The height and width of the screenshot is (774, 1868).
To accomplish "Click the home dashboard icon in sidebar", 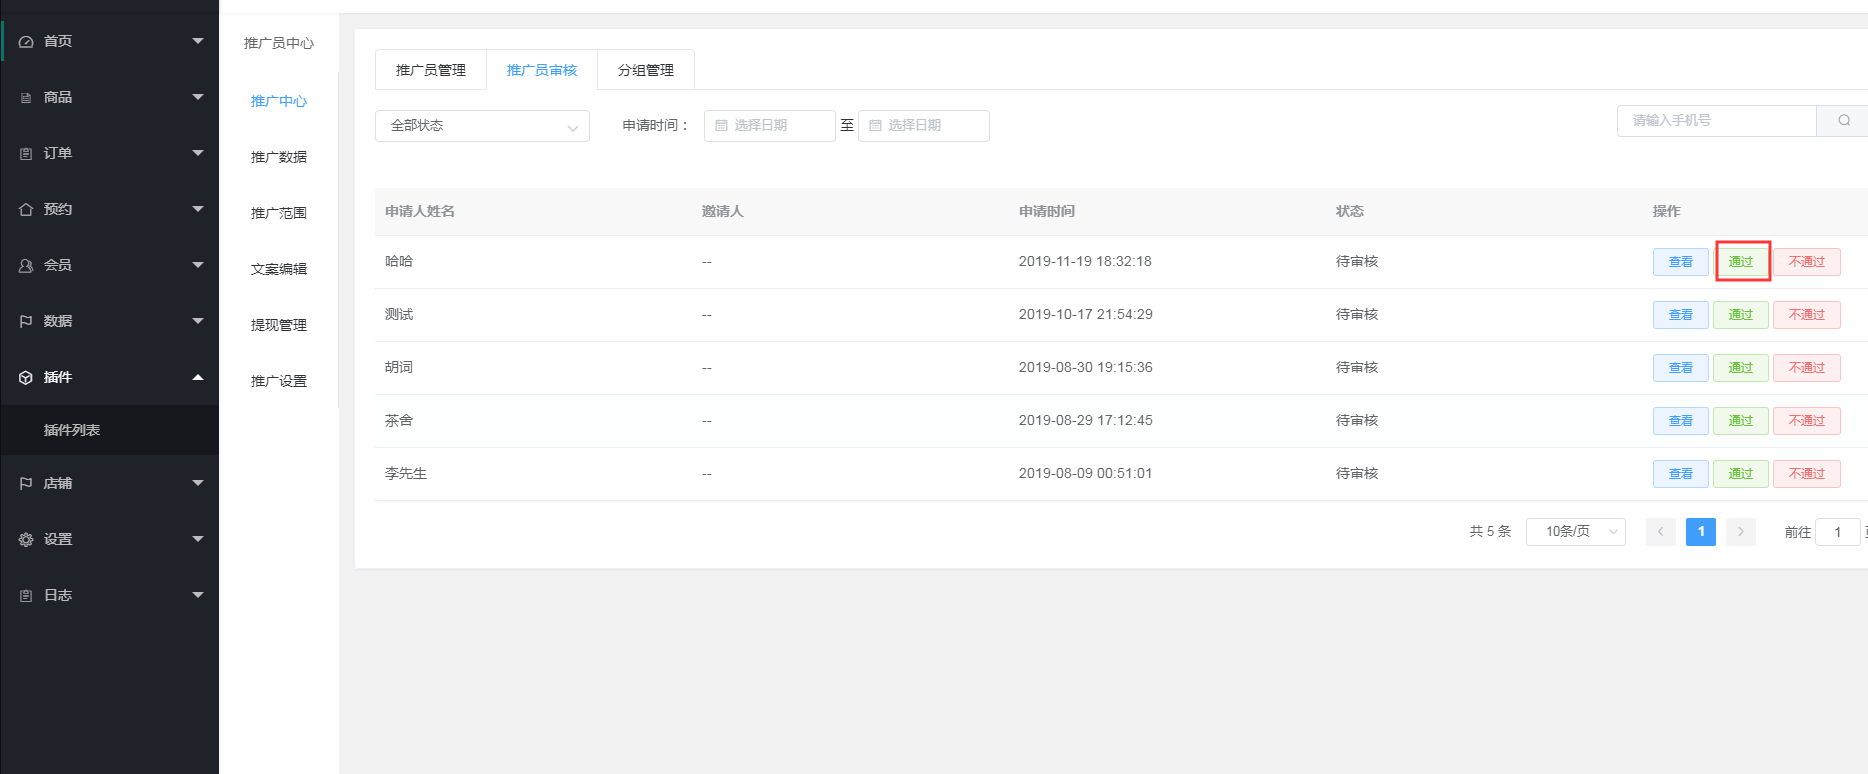I will pos(26,42).
